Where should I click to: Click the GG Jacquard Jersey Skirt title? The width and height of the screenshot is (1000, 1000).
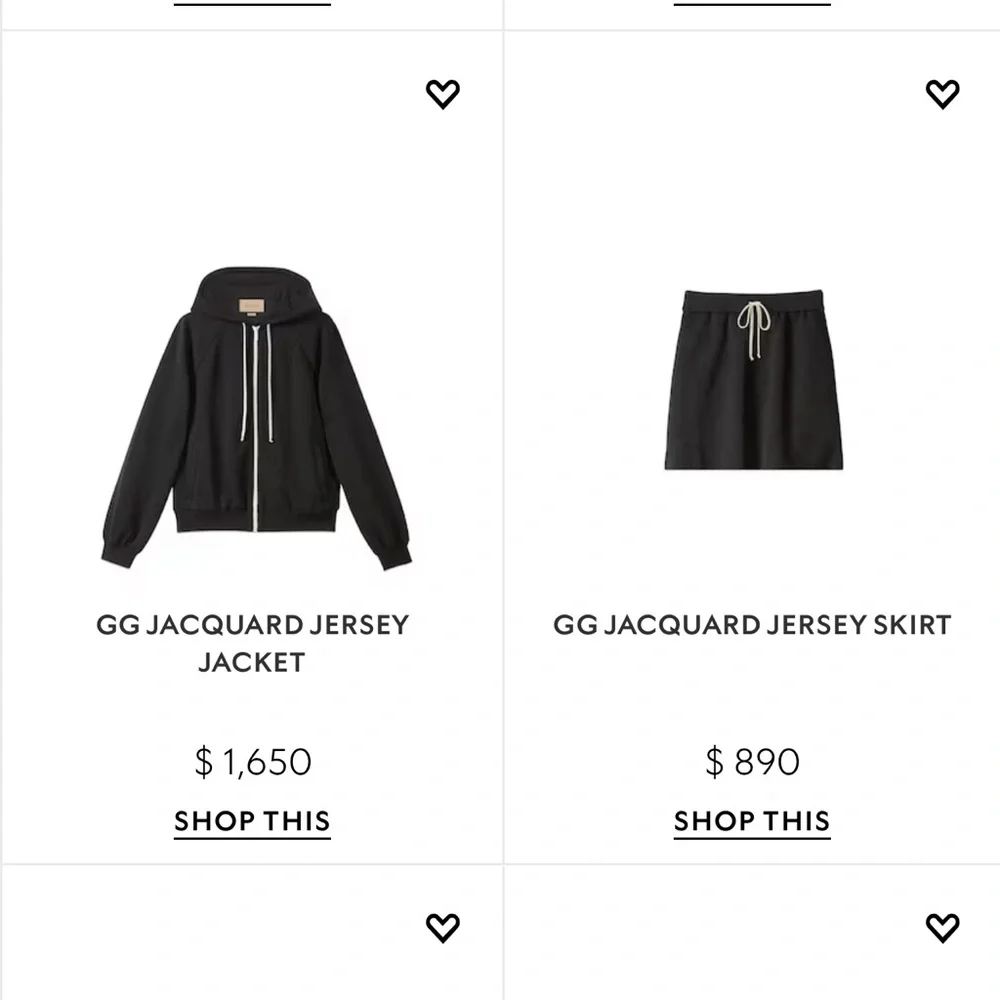click(x=752, y=625)
